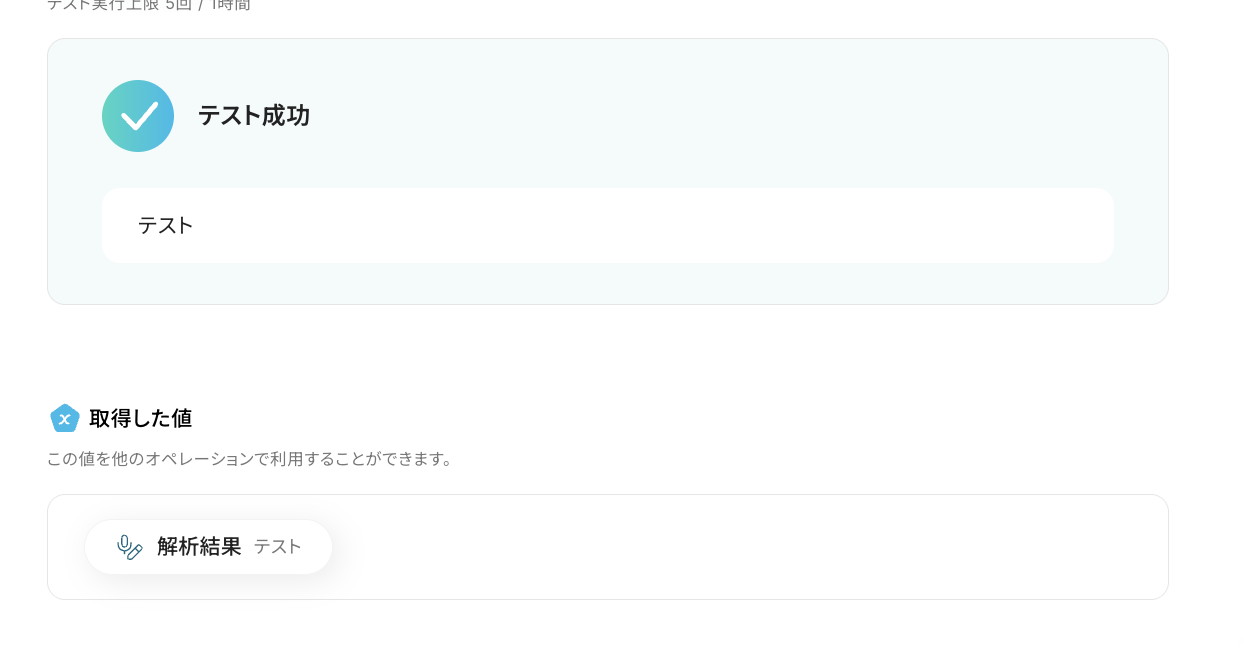Image resolution: width=1243 pixels, height=645 pixels.
Task: Click the テスト value inside 解析結果 chip
Action: coord(278,547)
